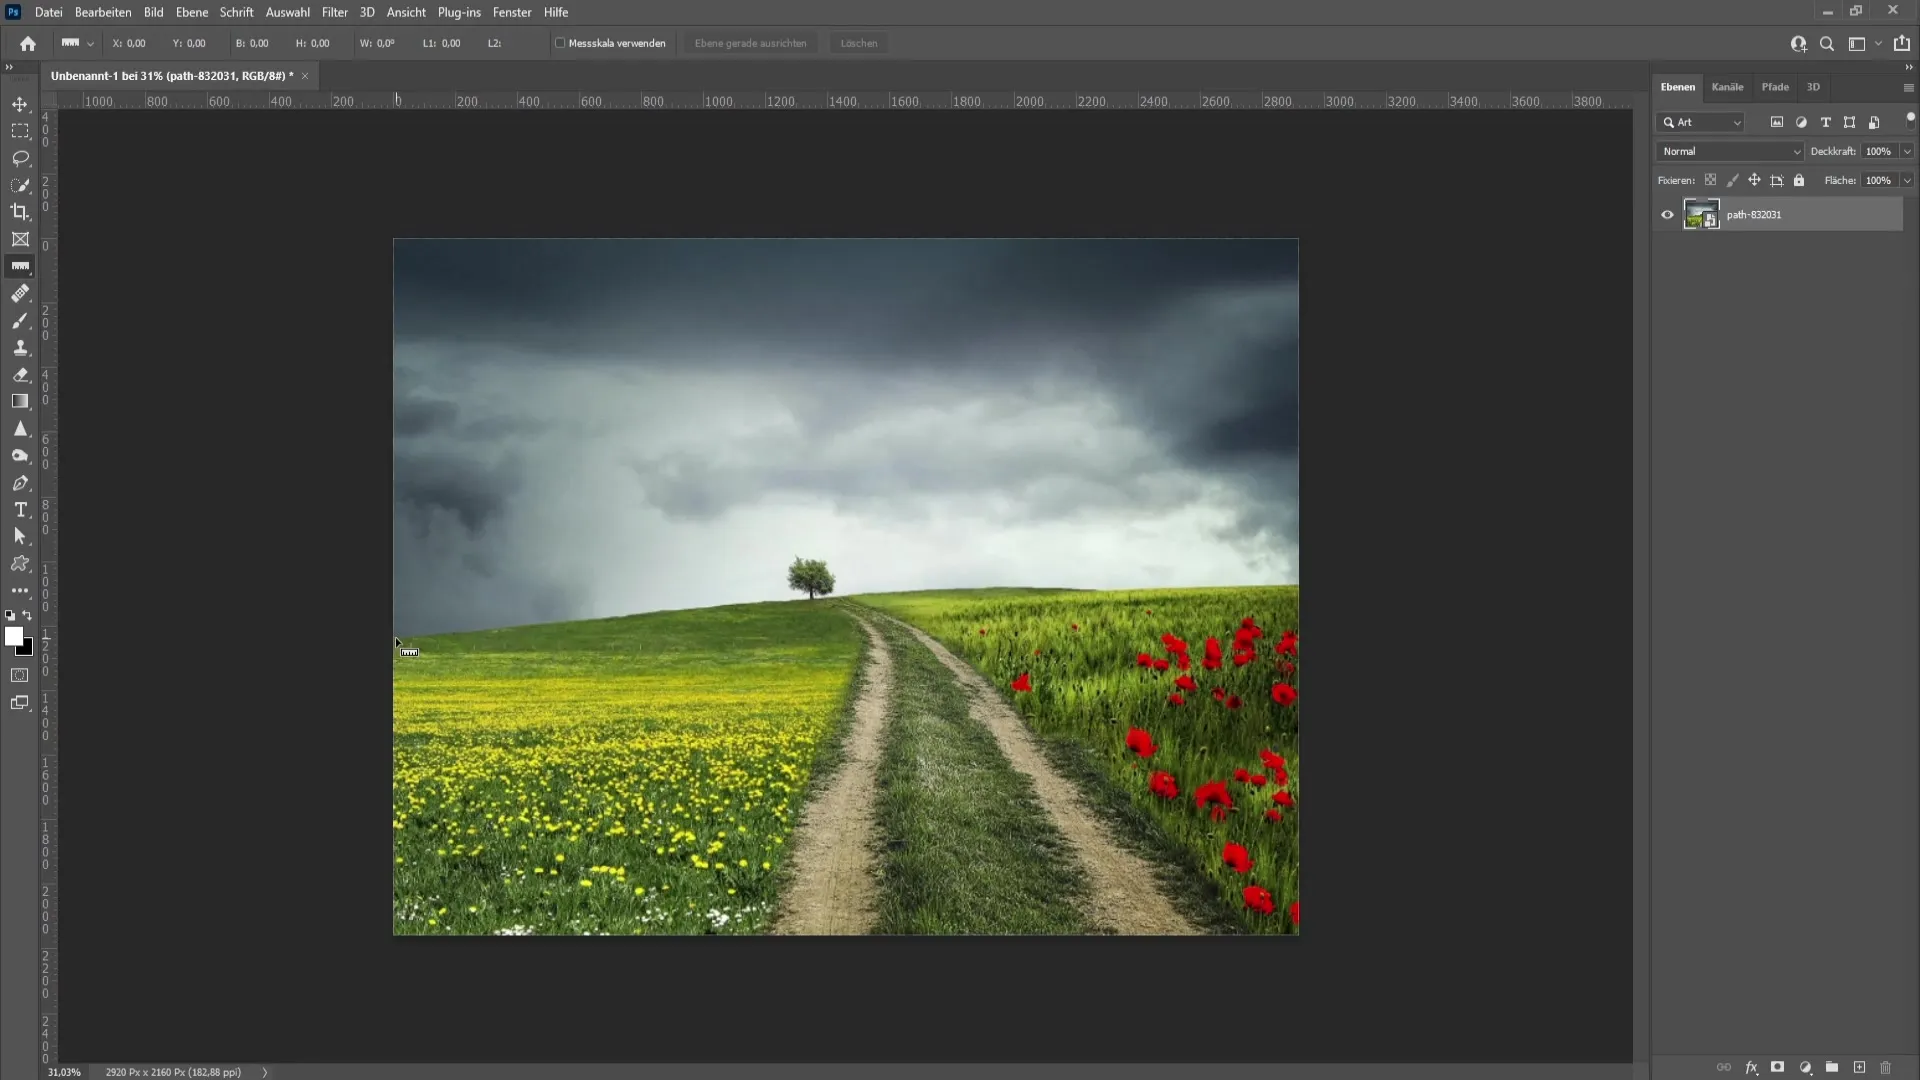
Task: Enable Messkala verwenden checkbox
Action: point(559,44)
